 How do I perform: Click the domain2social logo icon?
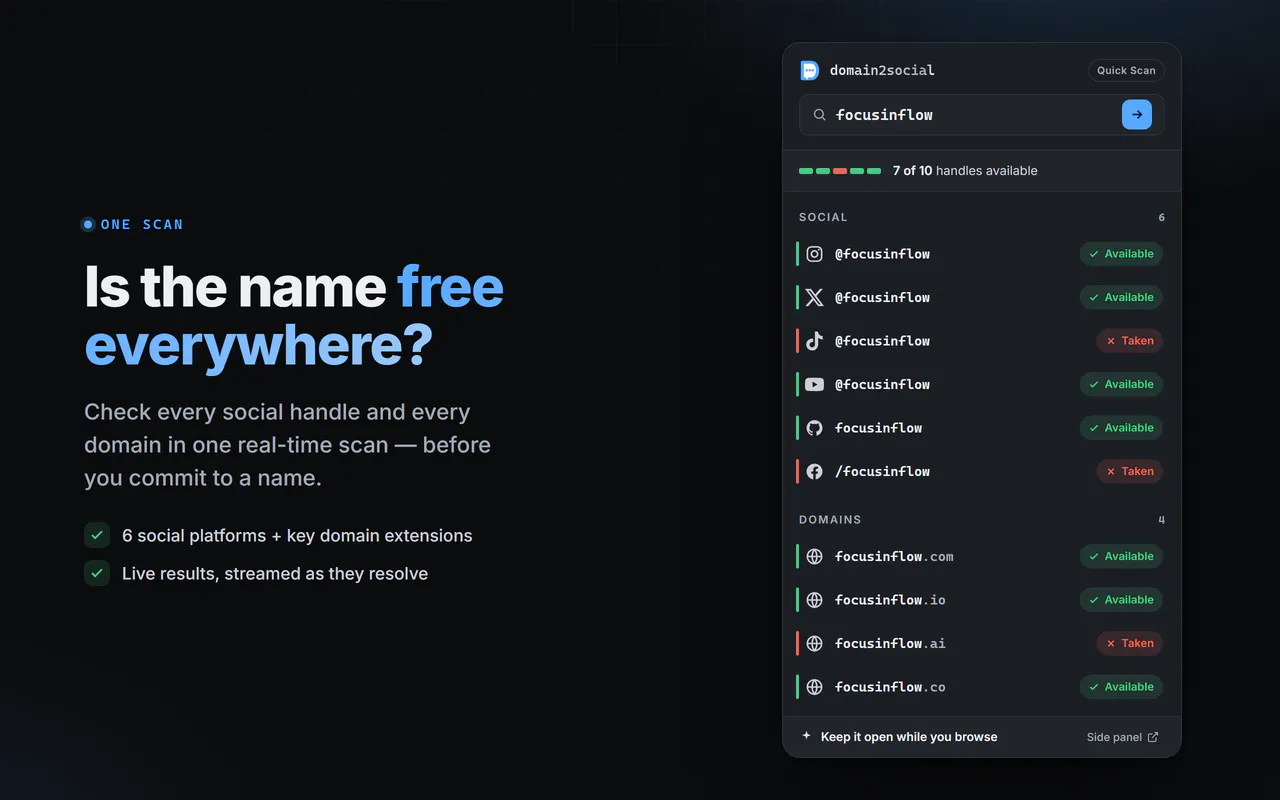tap(810, 70)
